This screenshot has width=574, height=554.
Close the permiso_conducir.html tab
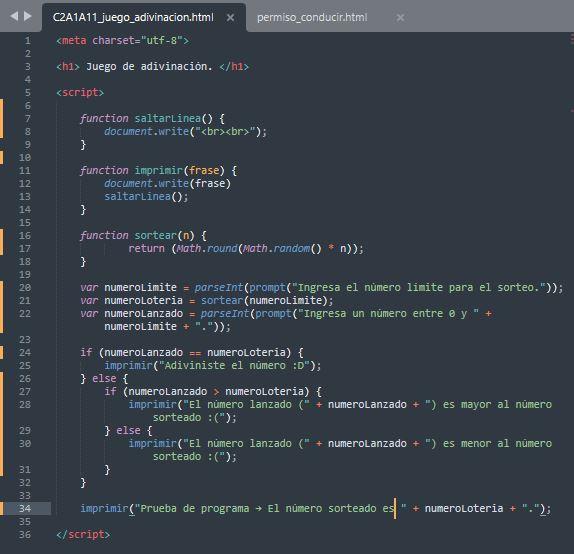pos(400,17)
